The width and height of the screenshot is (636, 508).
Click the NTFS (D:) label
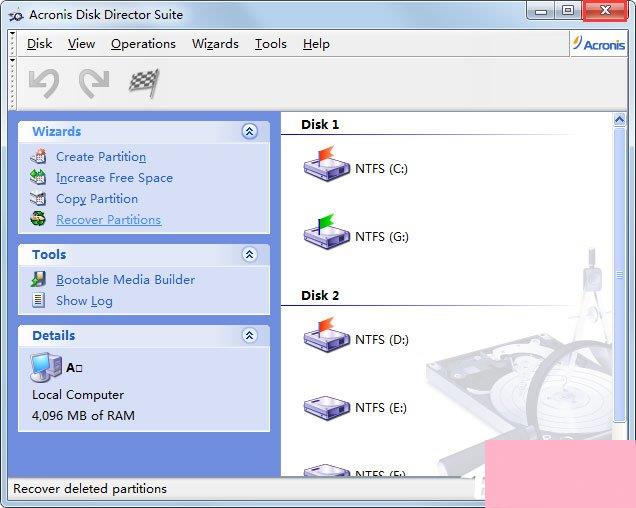(x=382, y=339)
